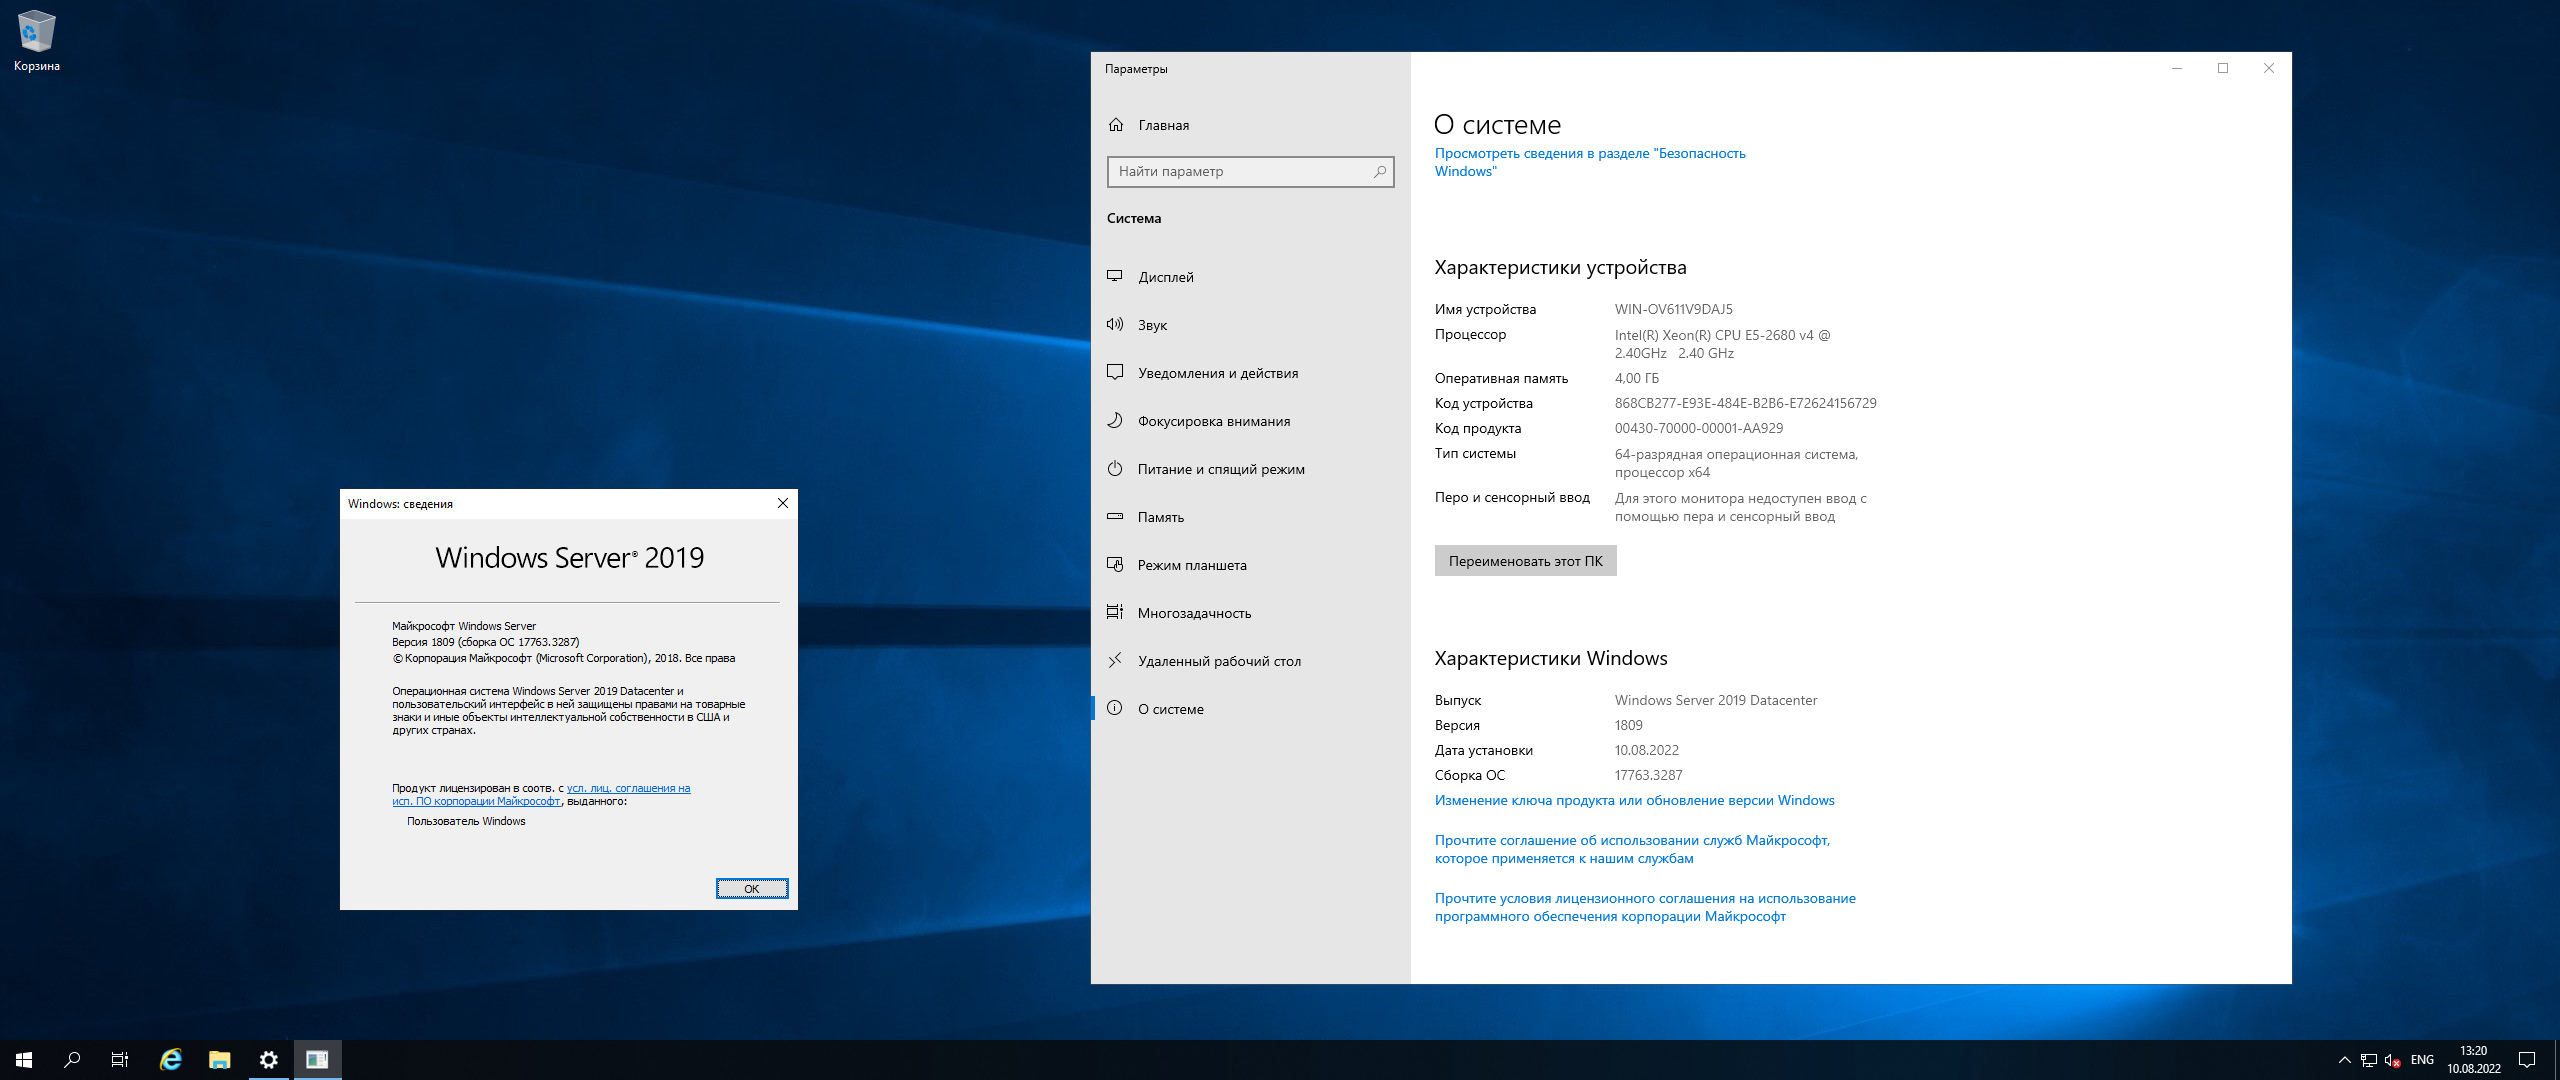
Task: Click the Удаленный рабочий стол icon
Action: [x=1115, y=660]
